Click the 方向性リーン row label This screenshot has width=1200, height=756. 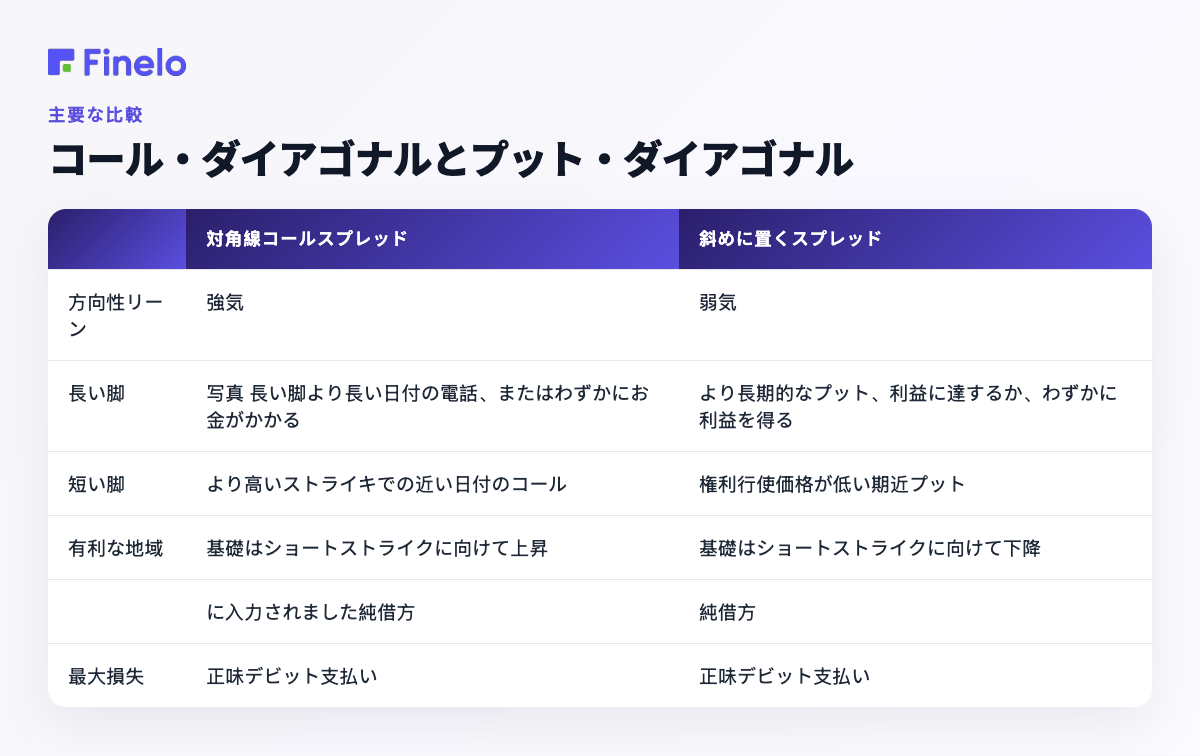tap(116, 315)
